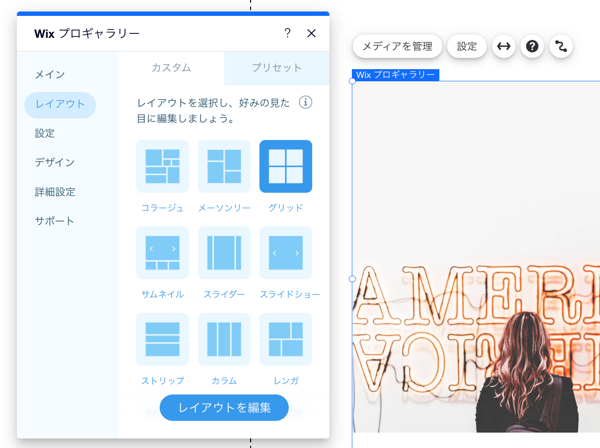Click the 設定 button in gallery toolbar

(467, 47)
